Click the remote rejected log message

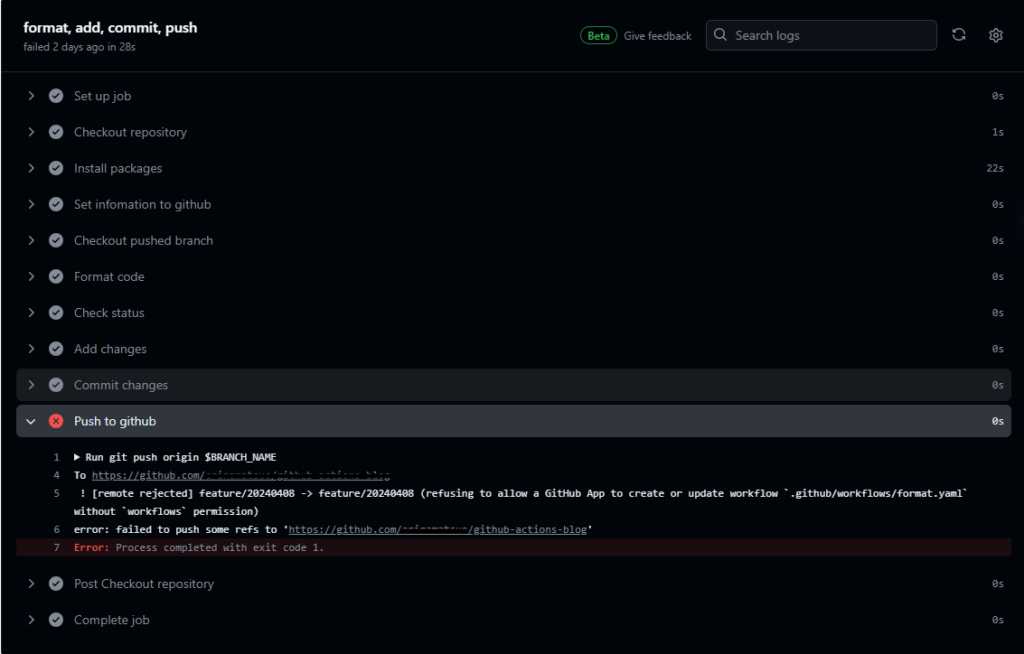[x=520, y=502]
